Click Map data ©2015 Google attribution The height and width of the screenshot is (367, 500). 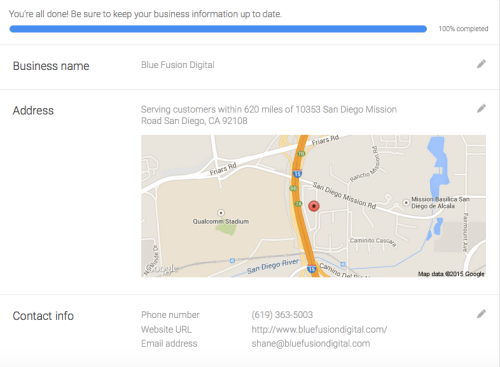(451, 274)
